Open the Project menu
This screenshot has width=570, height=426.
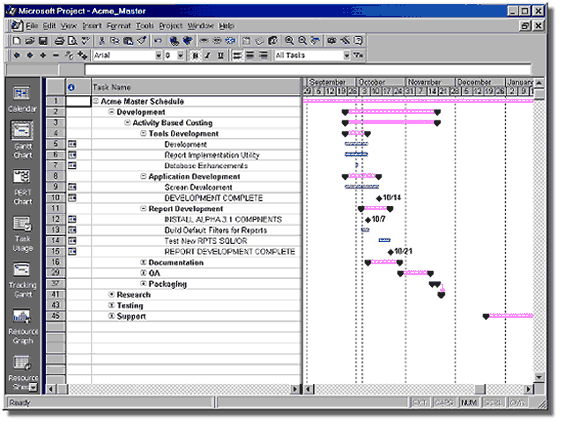tap(170, 26)
